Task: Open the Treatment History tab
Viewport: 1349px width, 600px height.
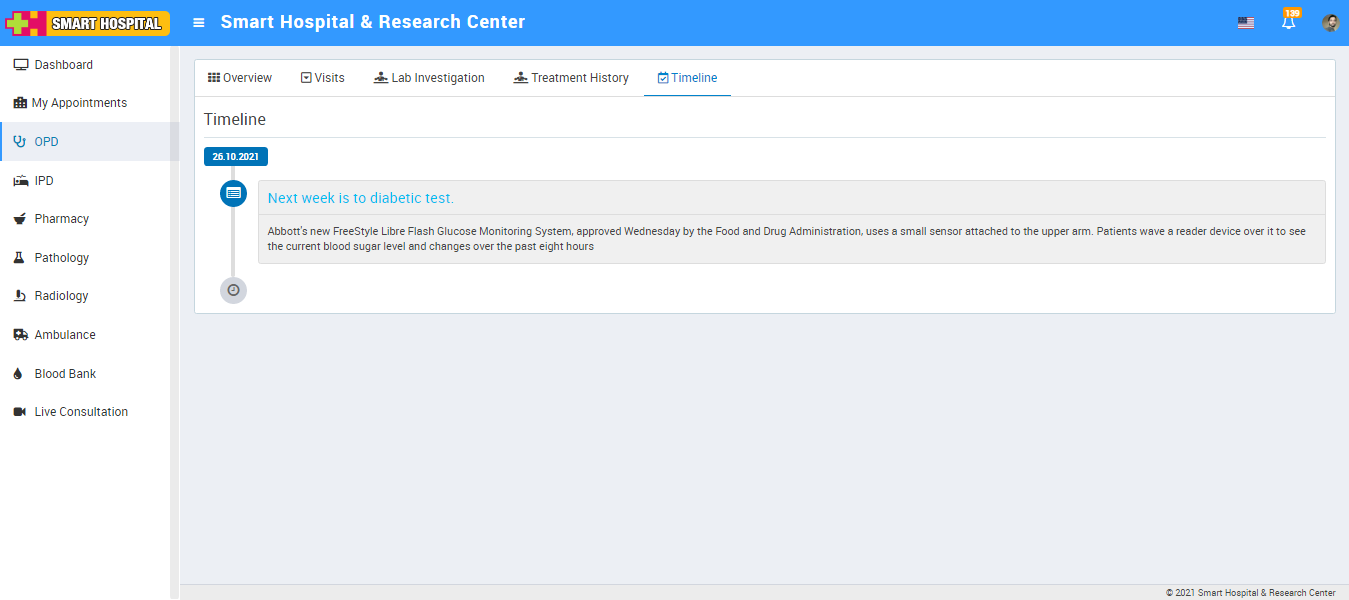Action: 571,78
